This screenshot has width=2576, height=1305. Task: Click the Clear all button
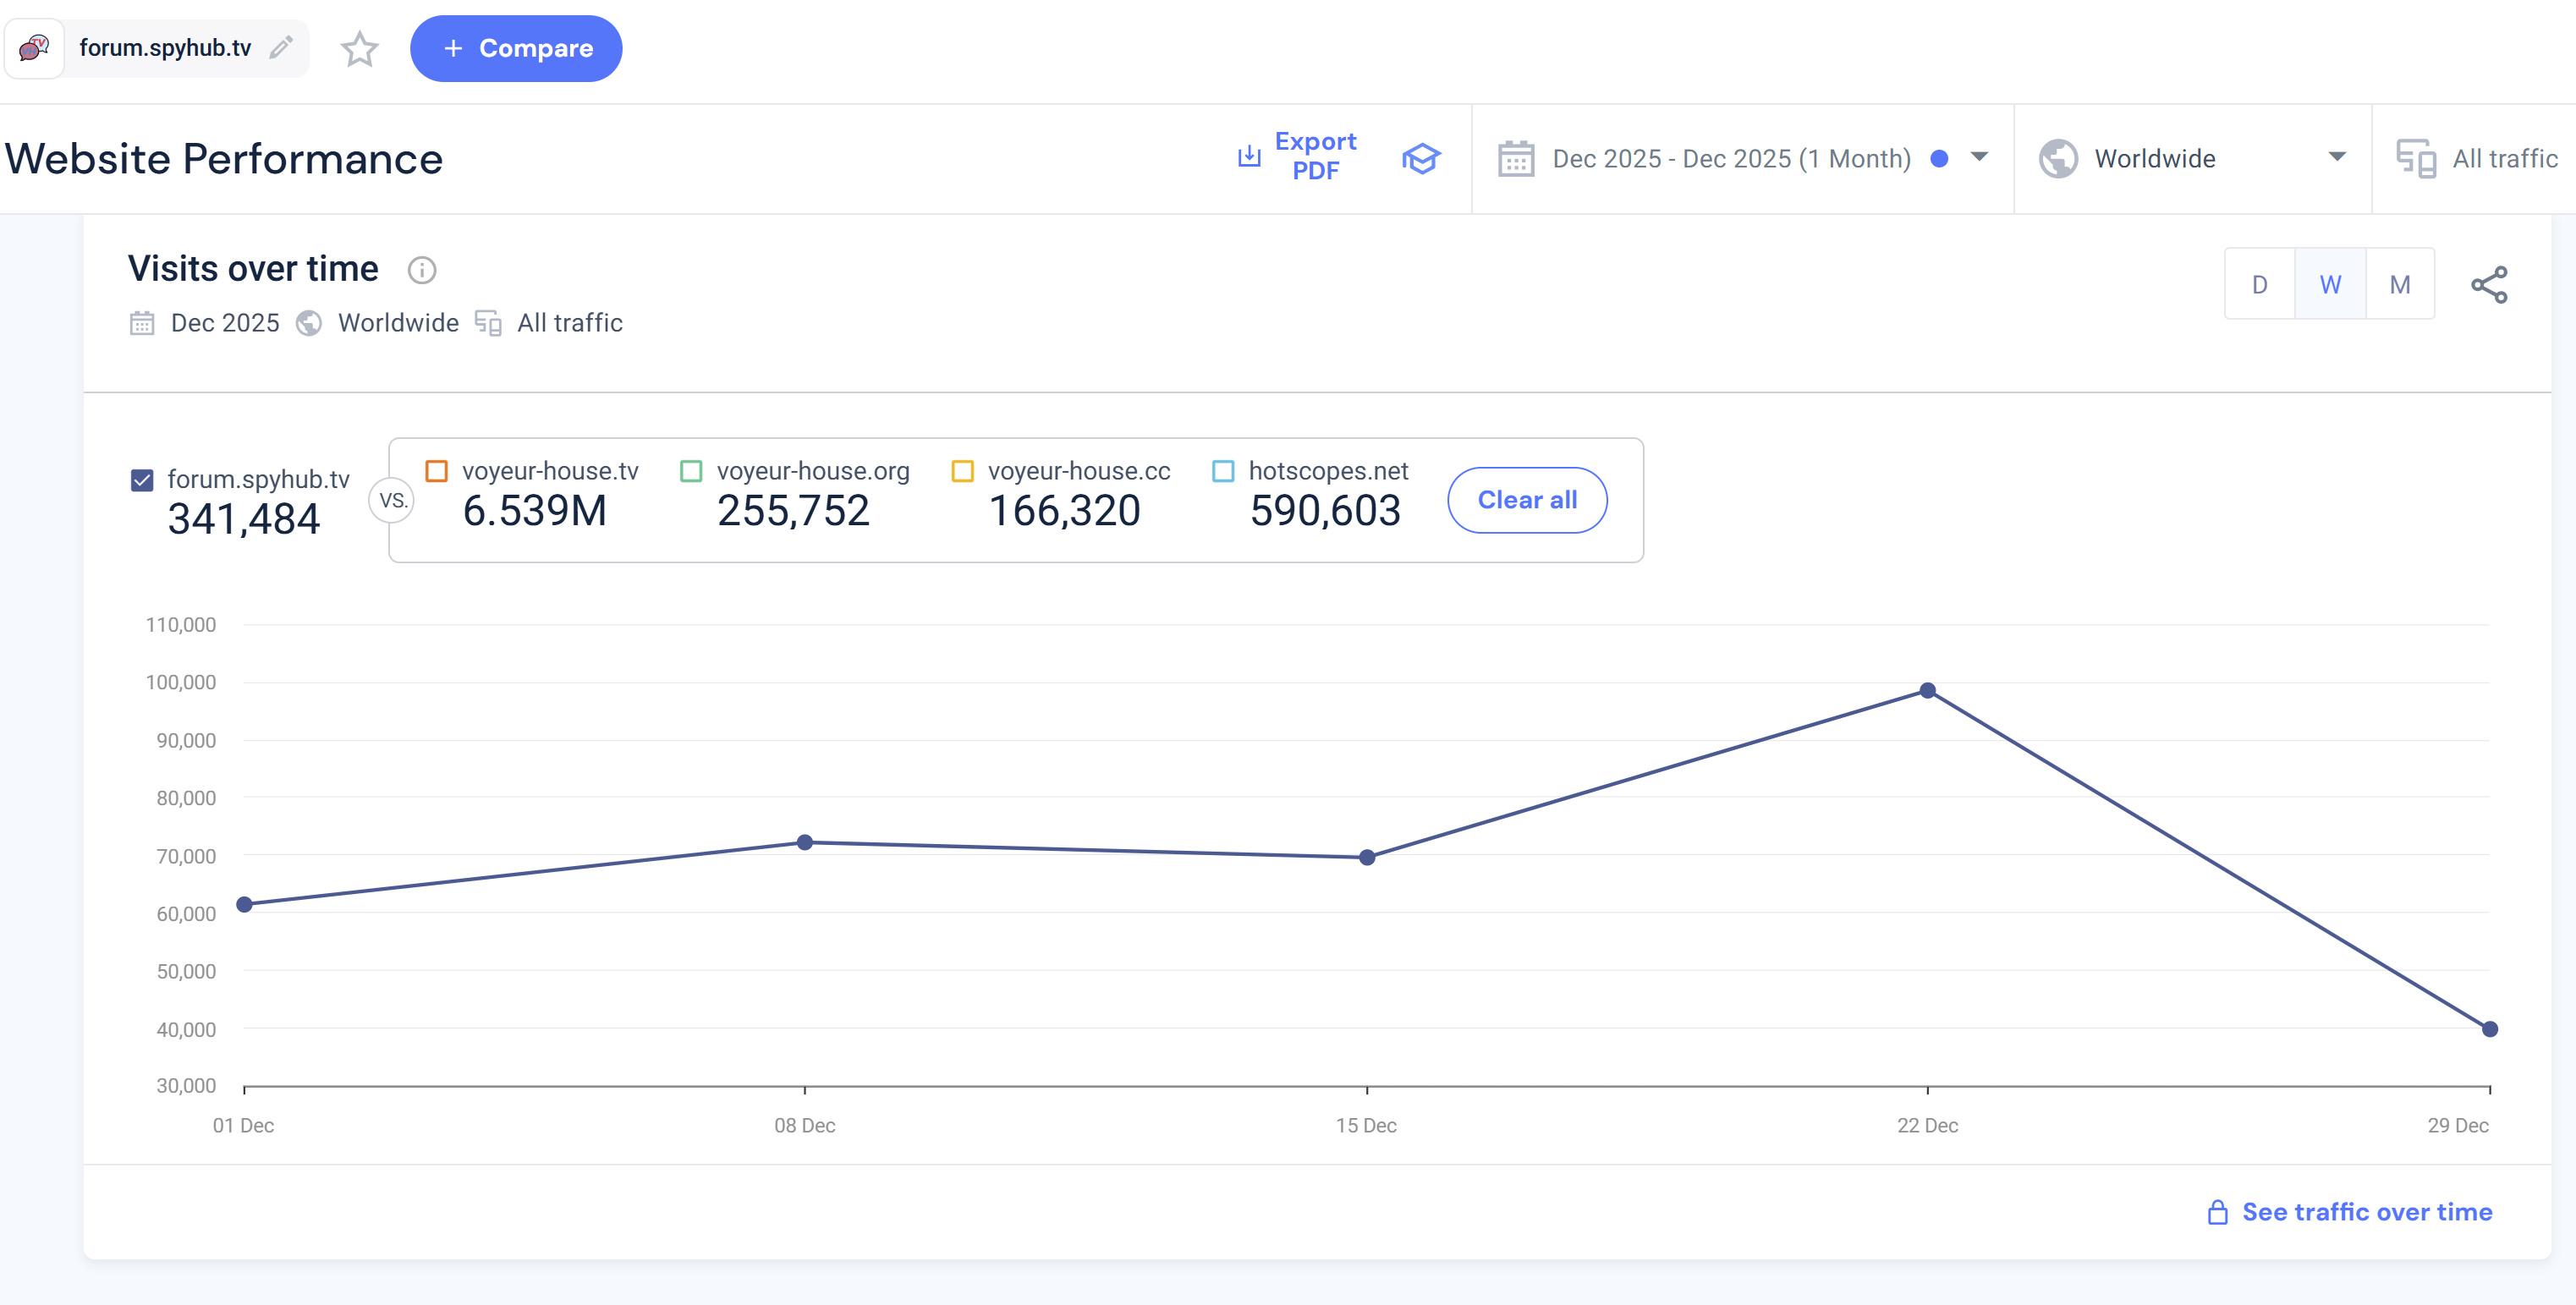(1527, 500)
